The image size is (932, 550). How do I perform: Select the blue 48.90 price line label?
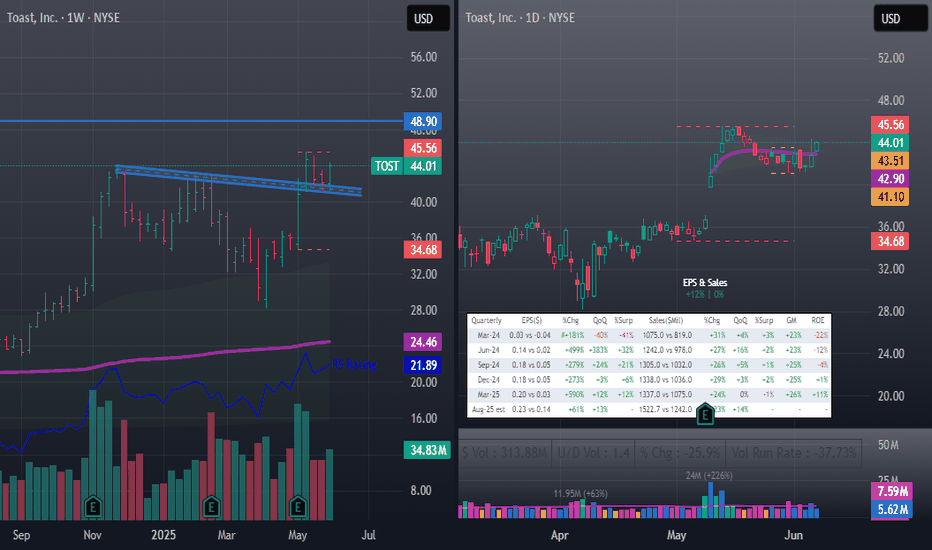point(423,121)
